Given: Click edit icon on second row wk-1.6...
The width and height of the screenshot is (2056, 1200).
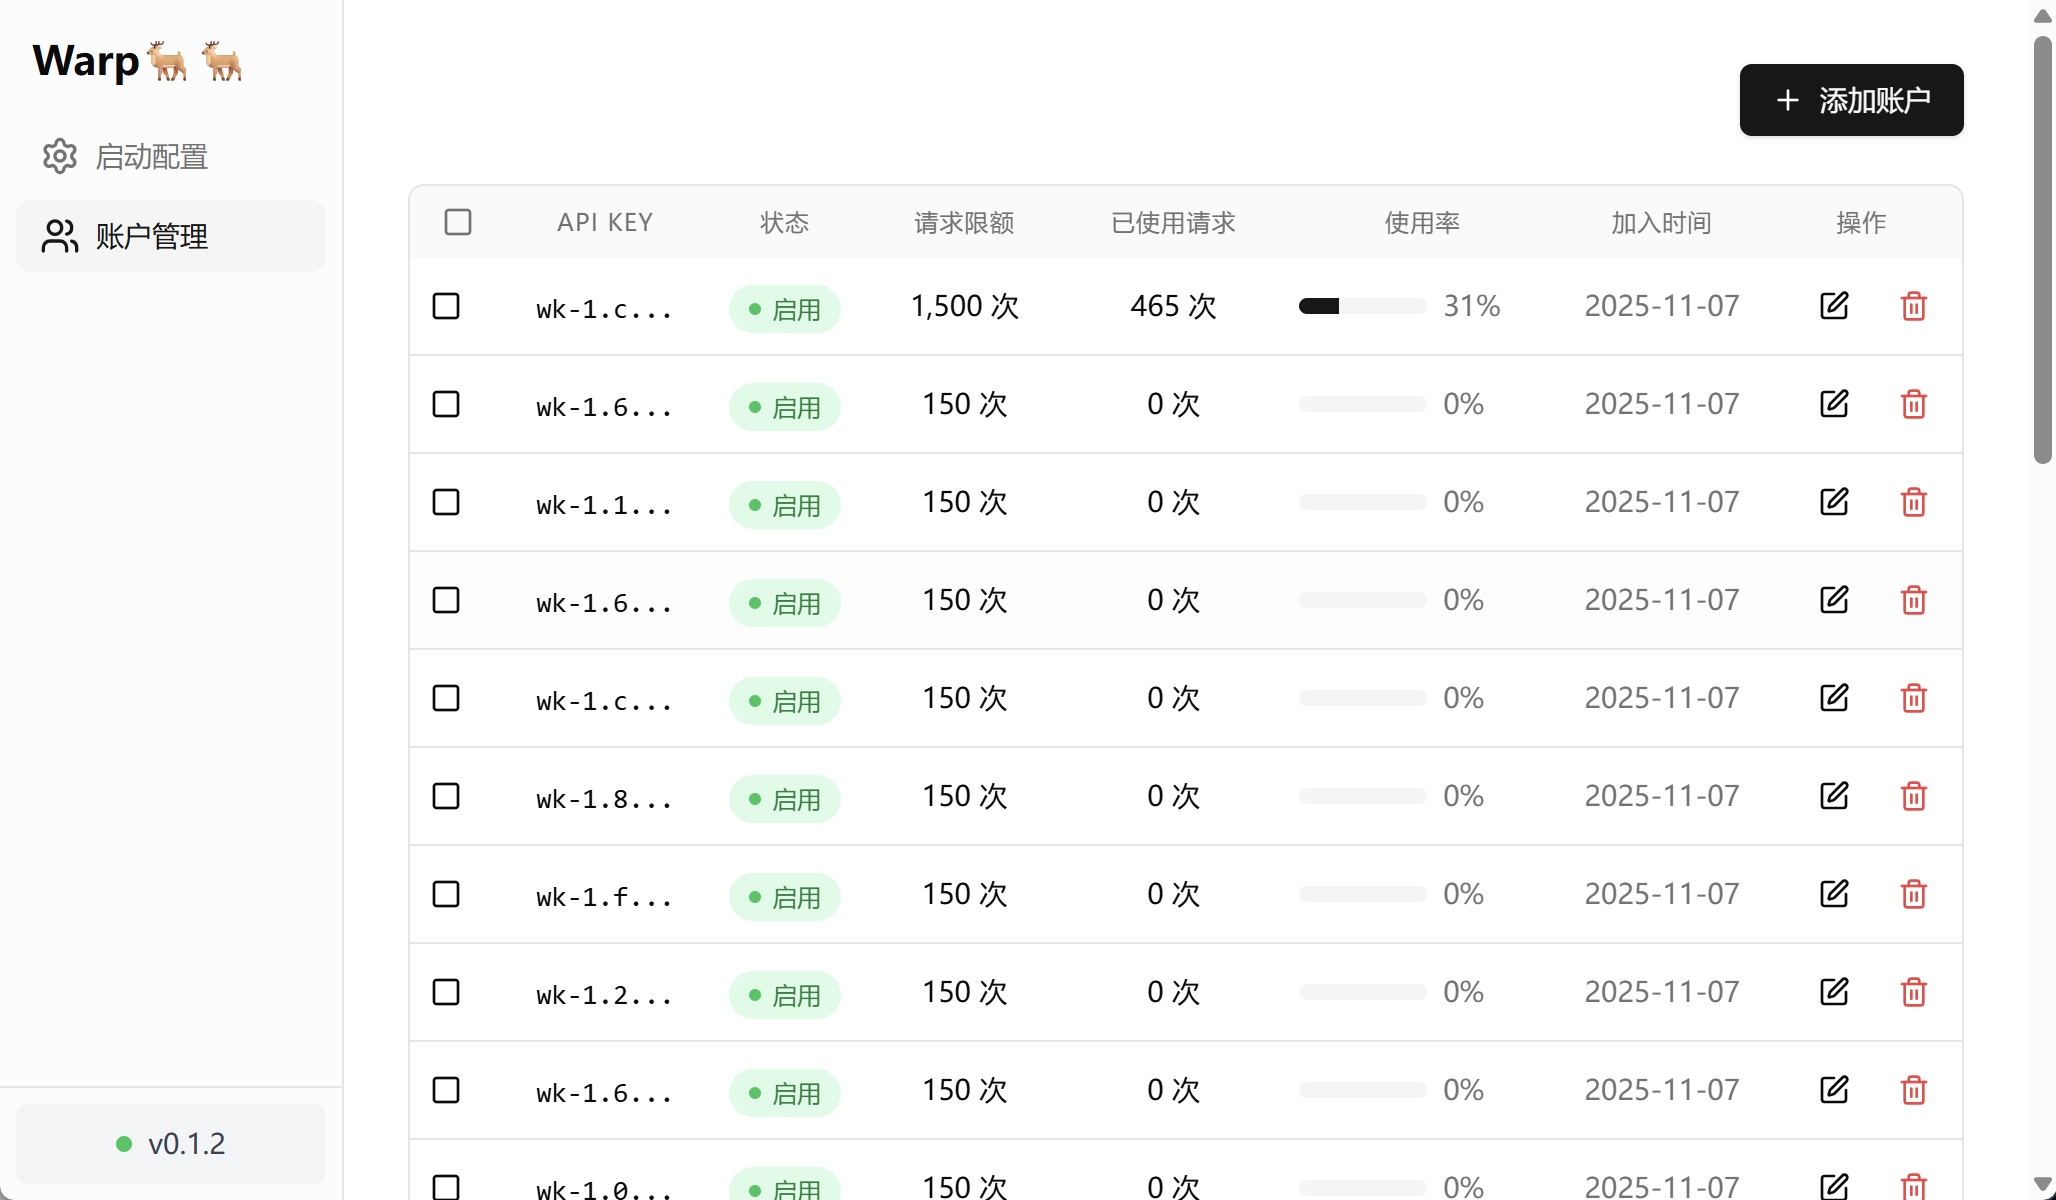Looking at the screenshot, I should pyautogui.click(x=1834, y=404).
